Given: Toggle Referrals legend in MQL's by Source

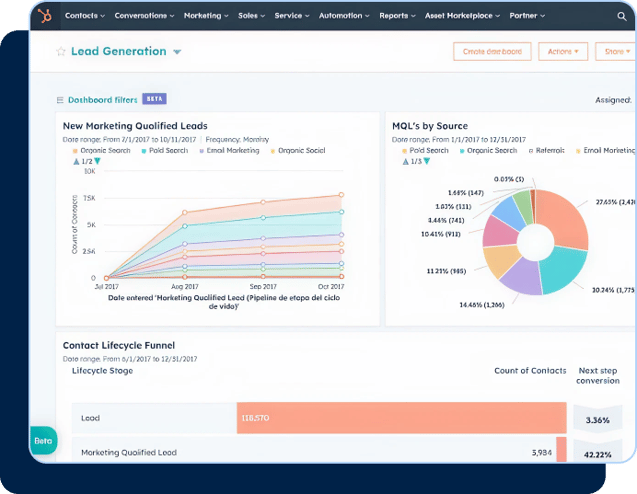Looking at the screenshot, I should coord(546,151).
